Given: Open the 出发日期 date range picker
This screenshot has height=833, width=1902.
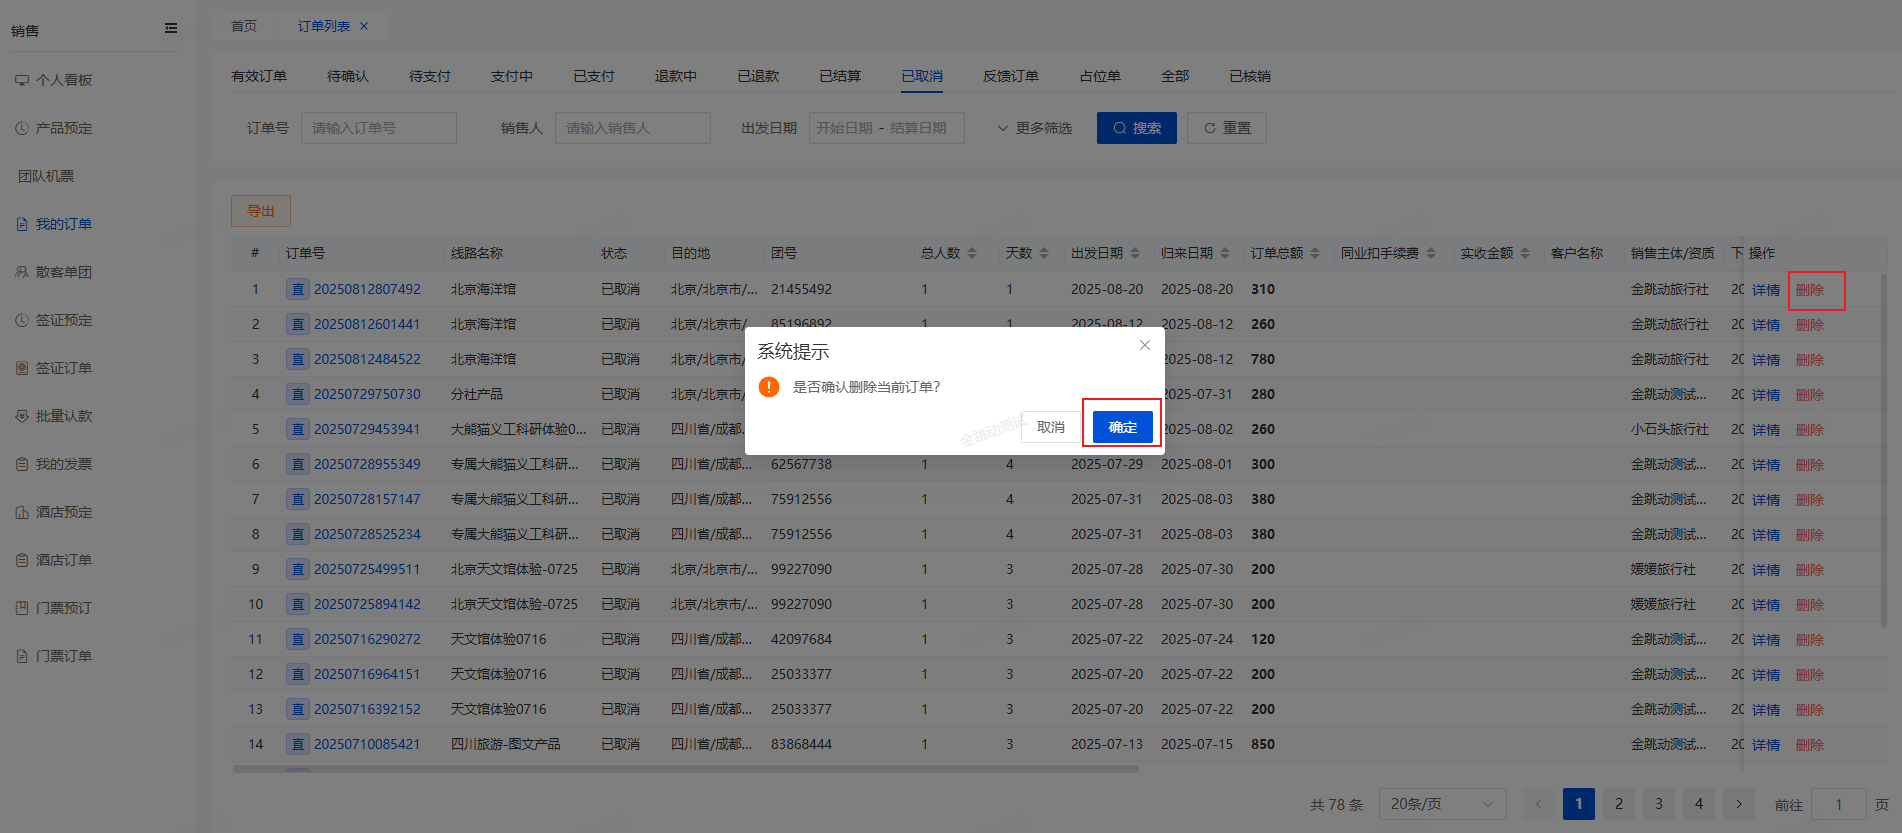Looking at the screenshot, I should 886,128.
